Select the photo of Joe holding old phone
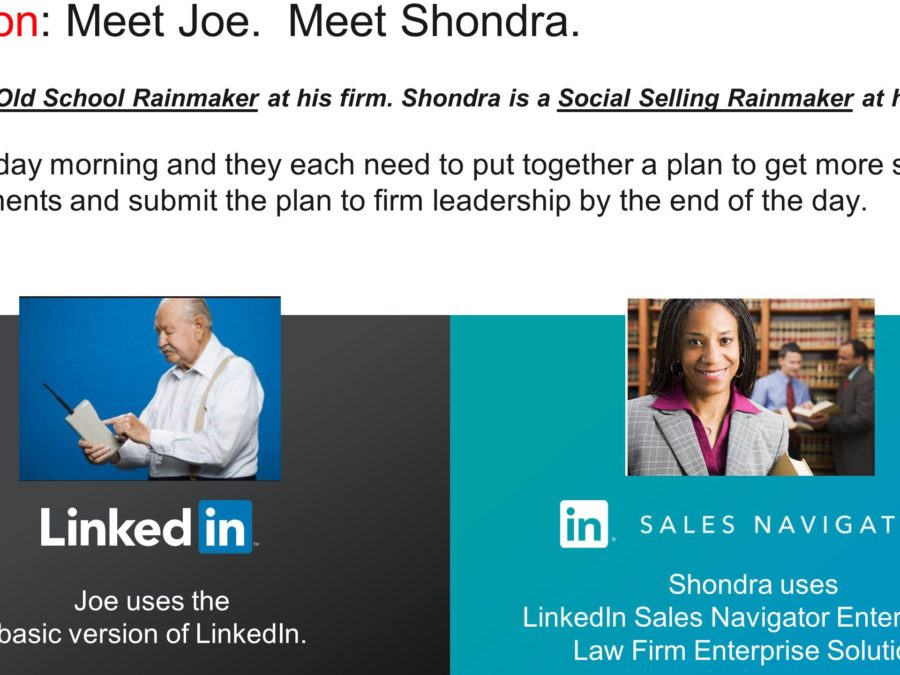 [x=150, y=389]
